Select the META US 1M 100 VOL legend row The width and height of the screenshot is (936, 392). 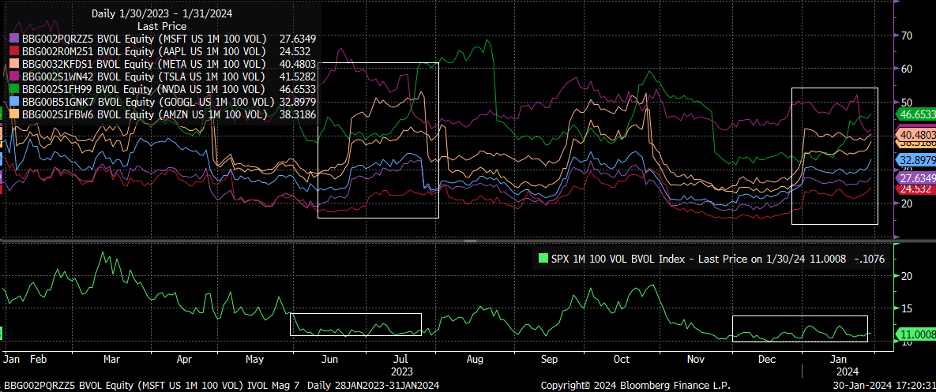(164, 64)
